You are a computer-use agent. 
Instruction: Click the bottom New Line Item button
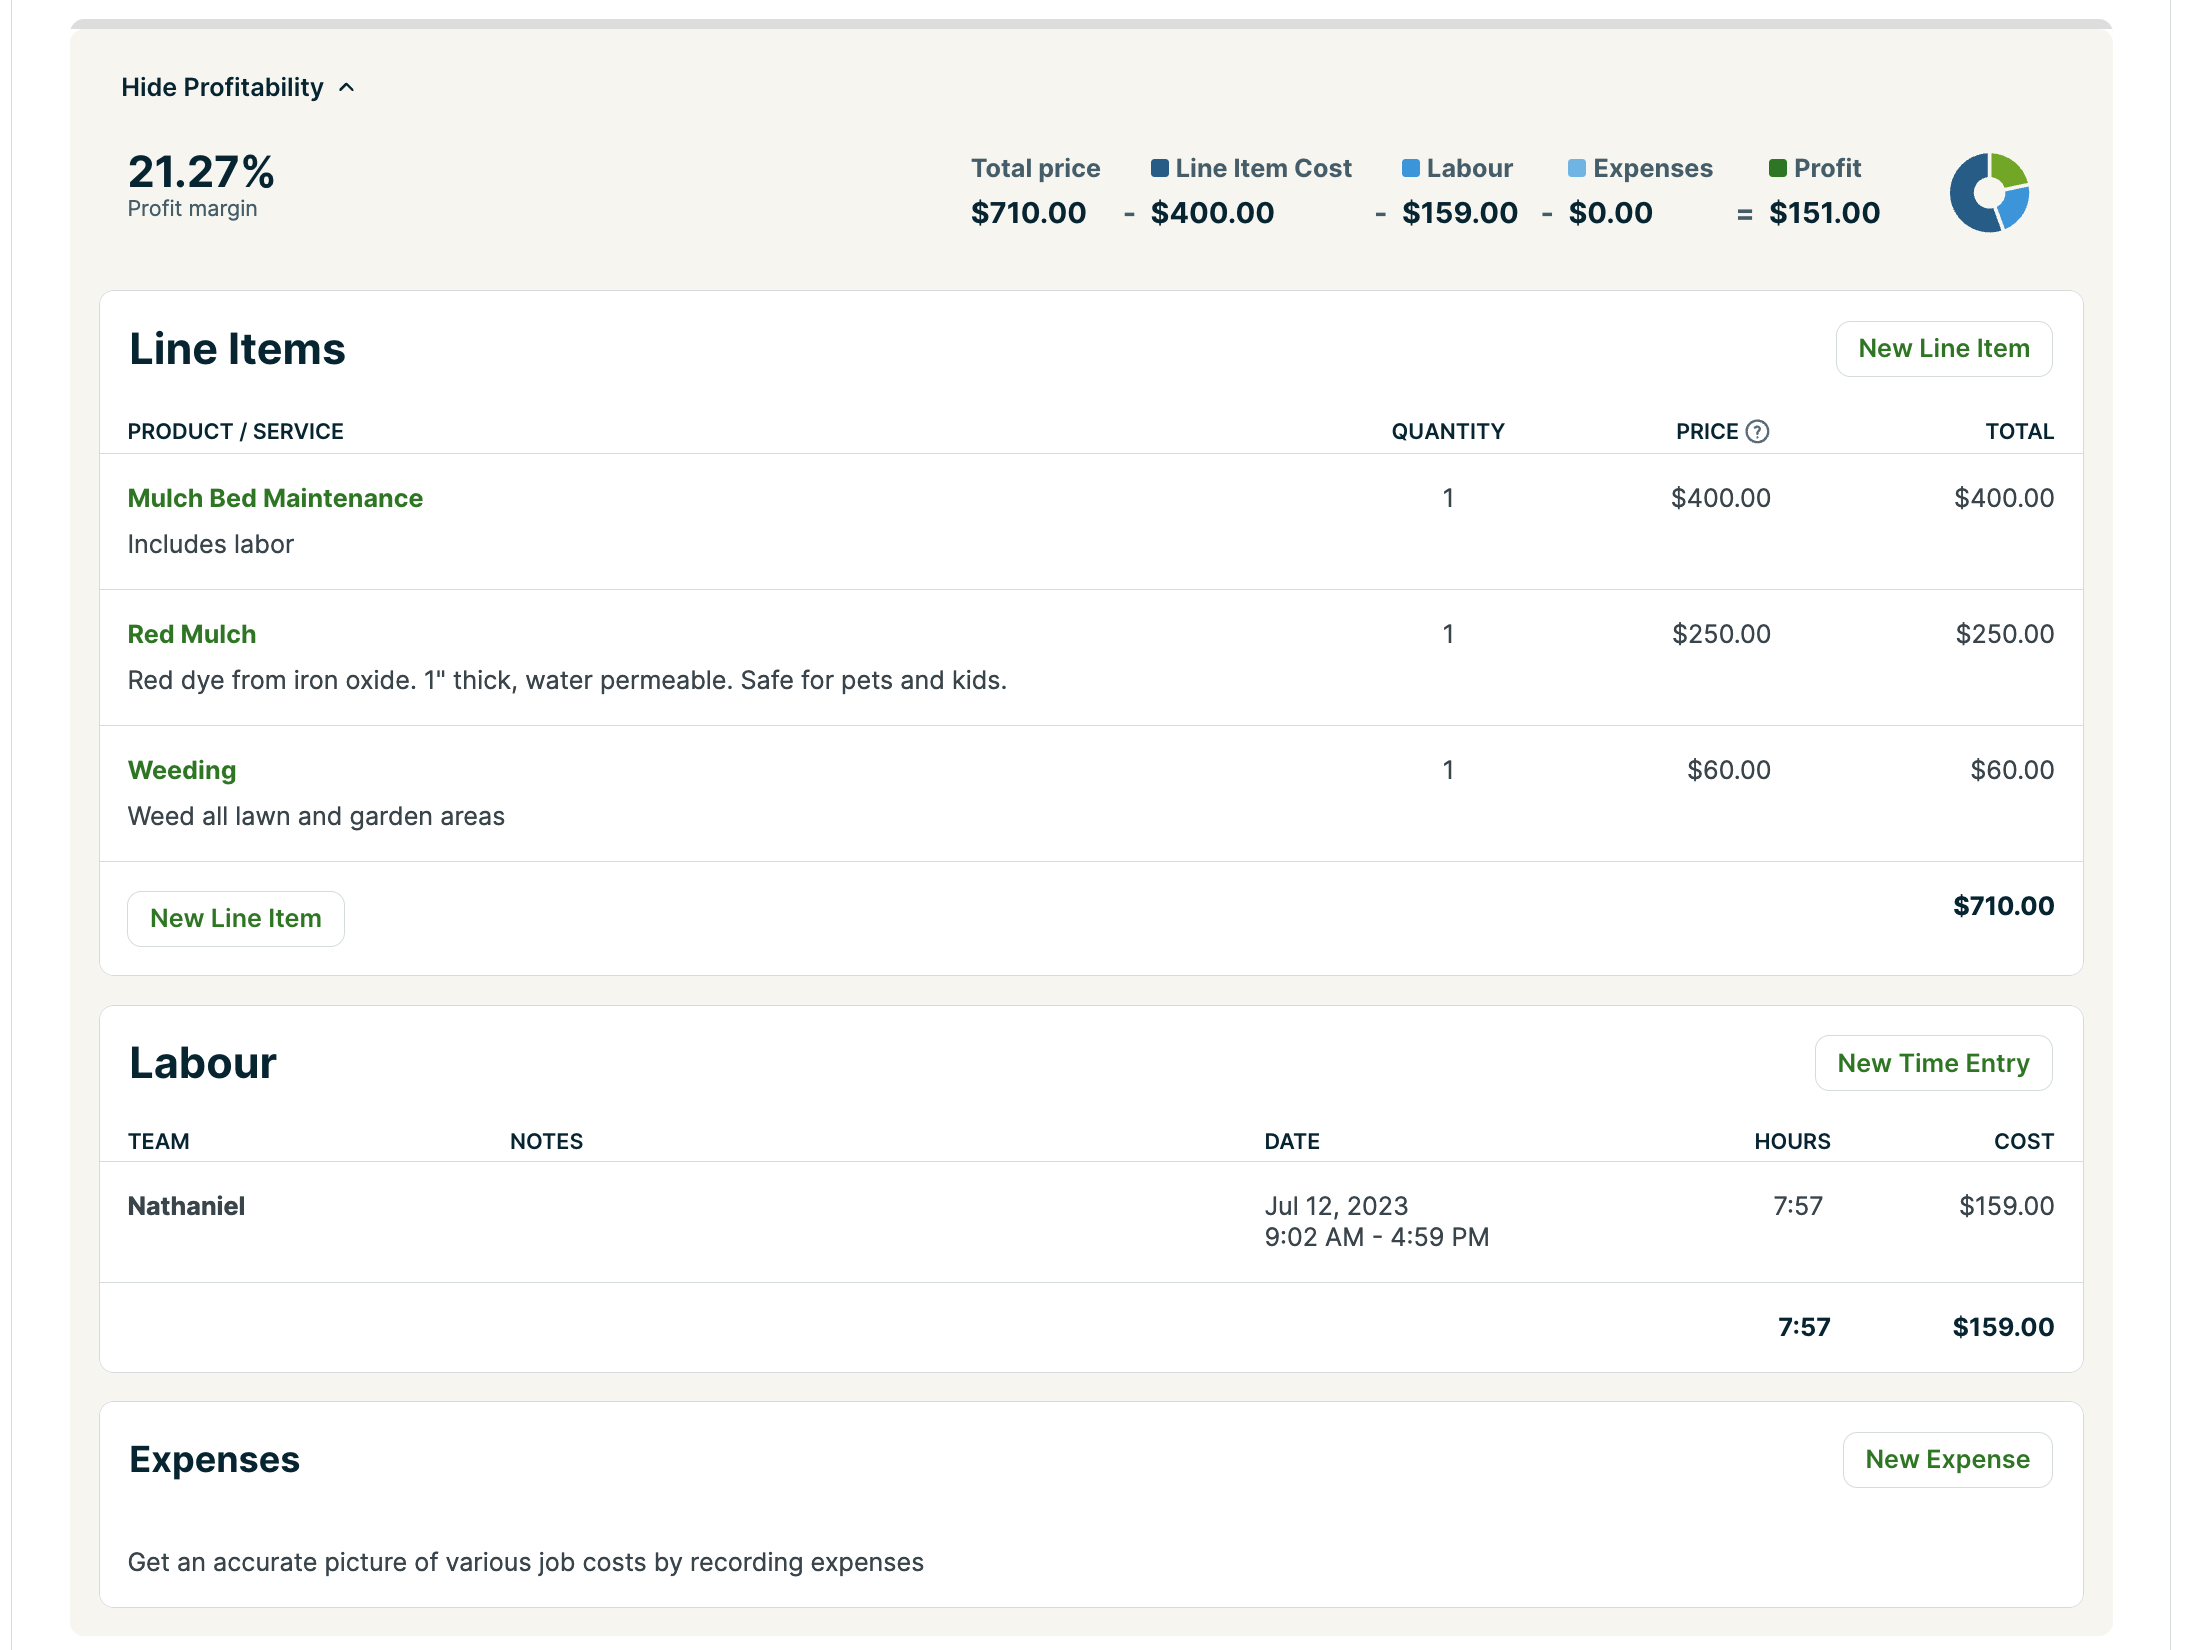pos(236,918)
